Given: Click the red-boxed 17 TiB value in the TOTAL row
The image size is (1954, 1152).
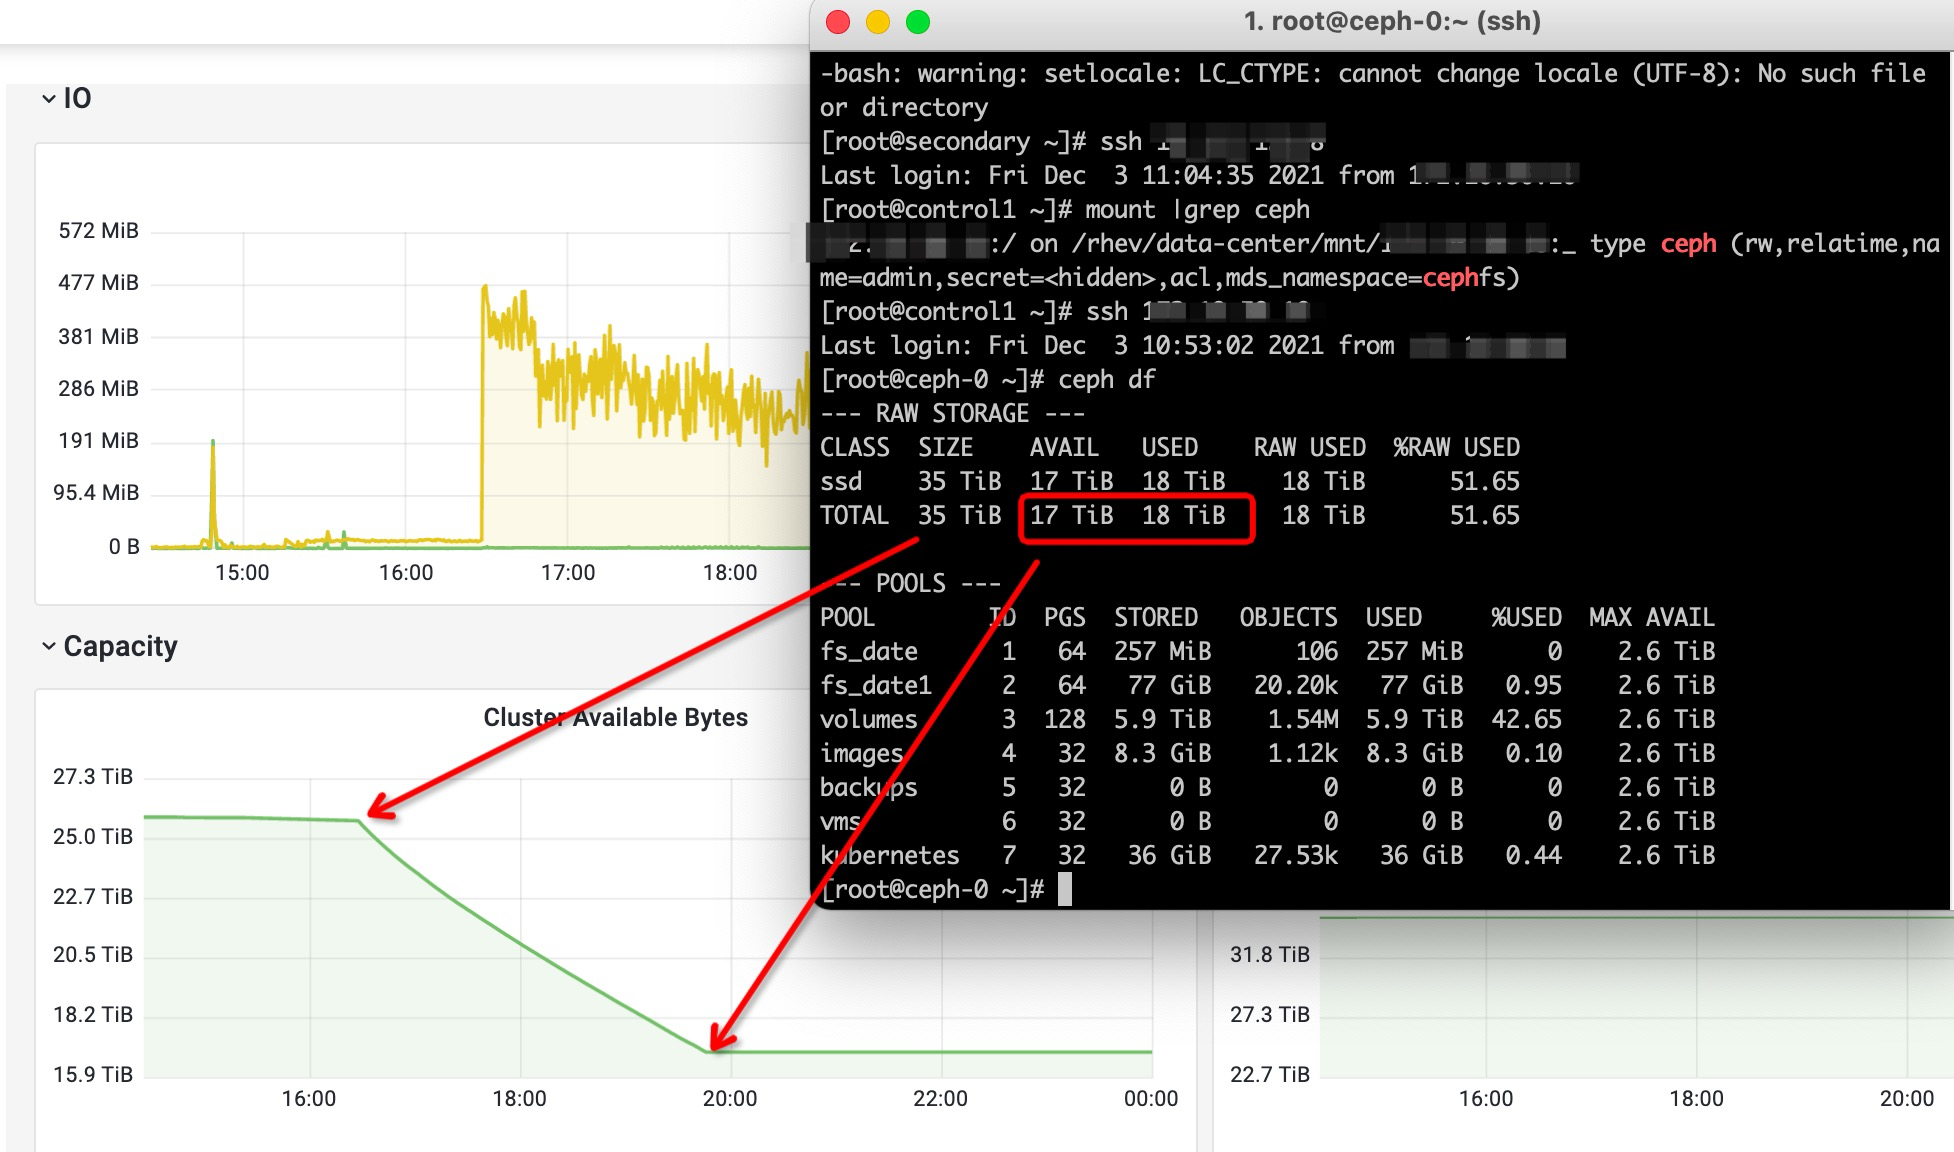Looking at the screenshot, I should click(1071, 515).
